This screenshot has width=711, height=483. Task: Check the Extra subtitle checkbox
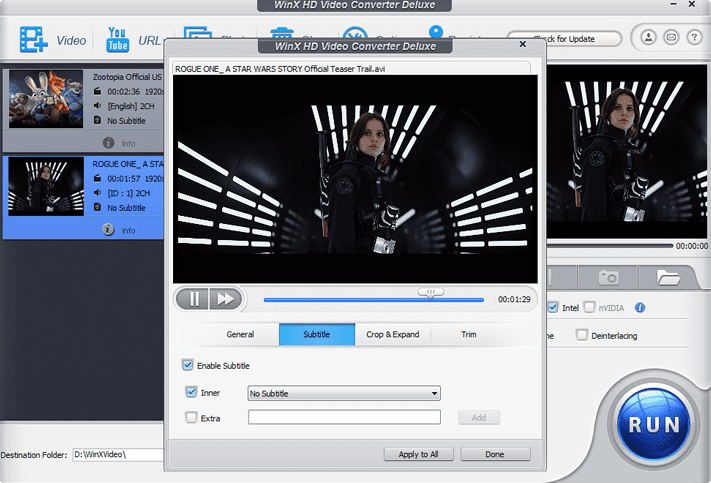[x=191, y=417]
